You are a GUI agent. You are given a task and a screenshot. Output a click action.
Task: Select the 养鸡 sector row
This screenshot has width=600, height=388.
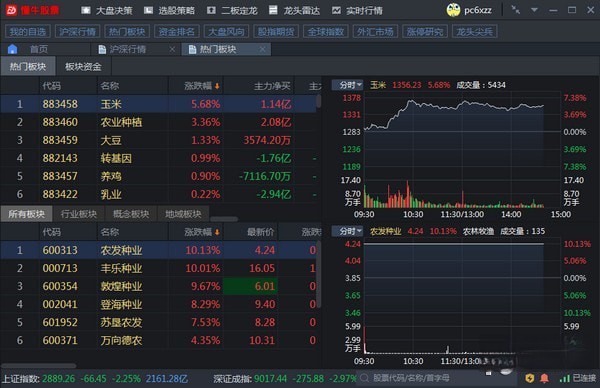tap(158, 176)
